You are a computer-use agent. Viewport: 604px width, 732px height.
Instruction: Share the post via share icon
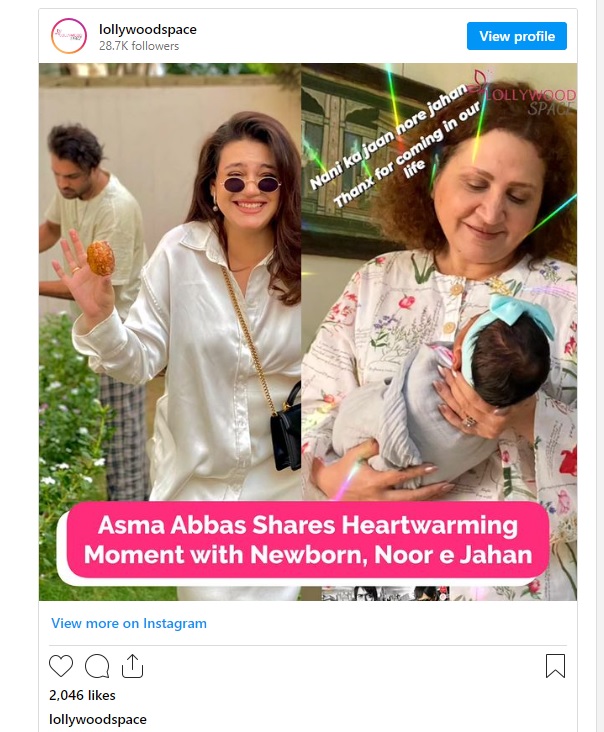pos(132,666)
